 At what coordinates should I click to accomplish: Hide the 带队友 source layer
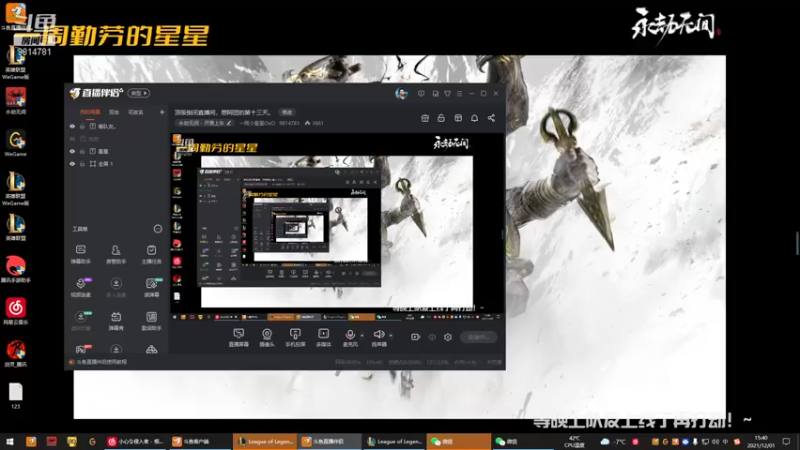pyautogui.click(x=72, y=127)
